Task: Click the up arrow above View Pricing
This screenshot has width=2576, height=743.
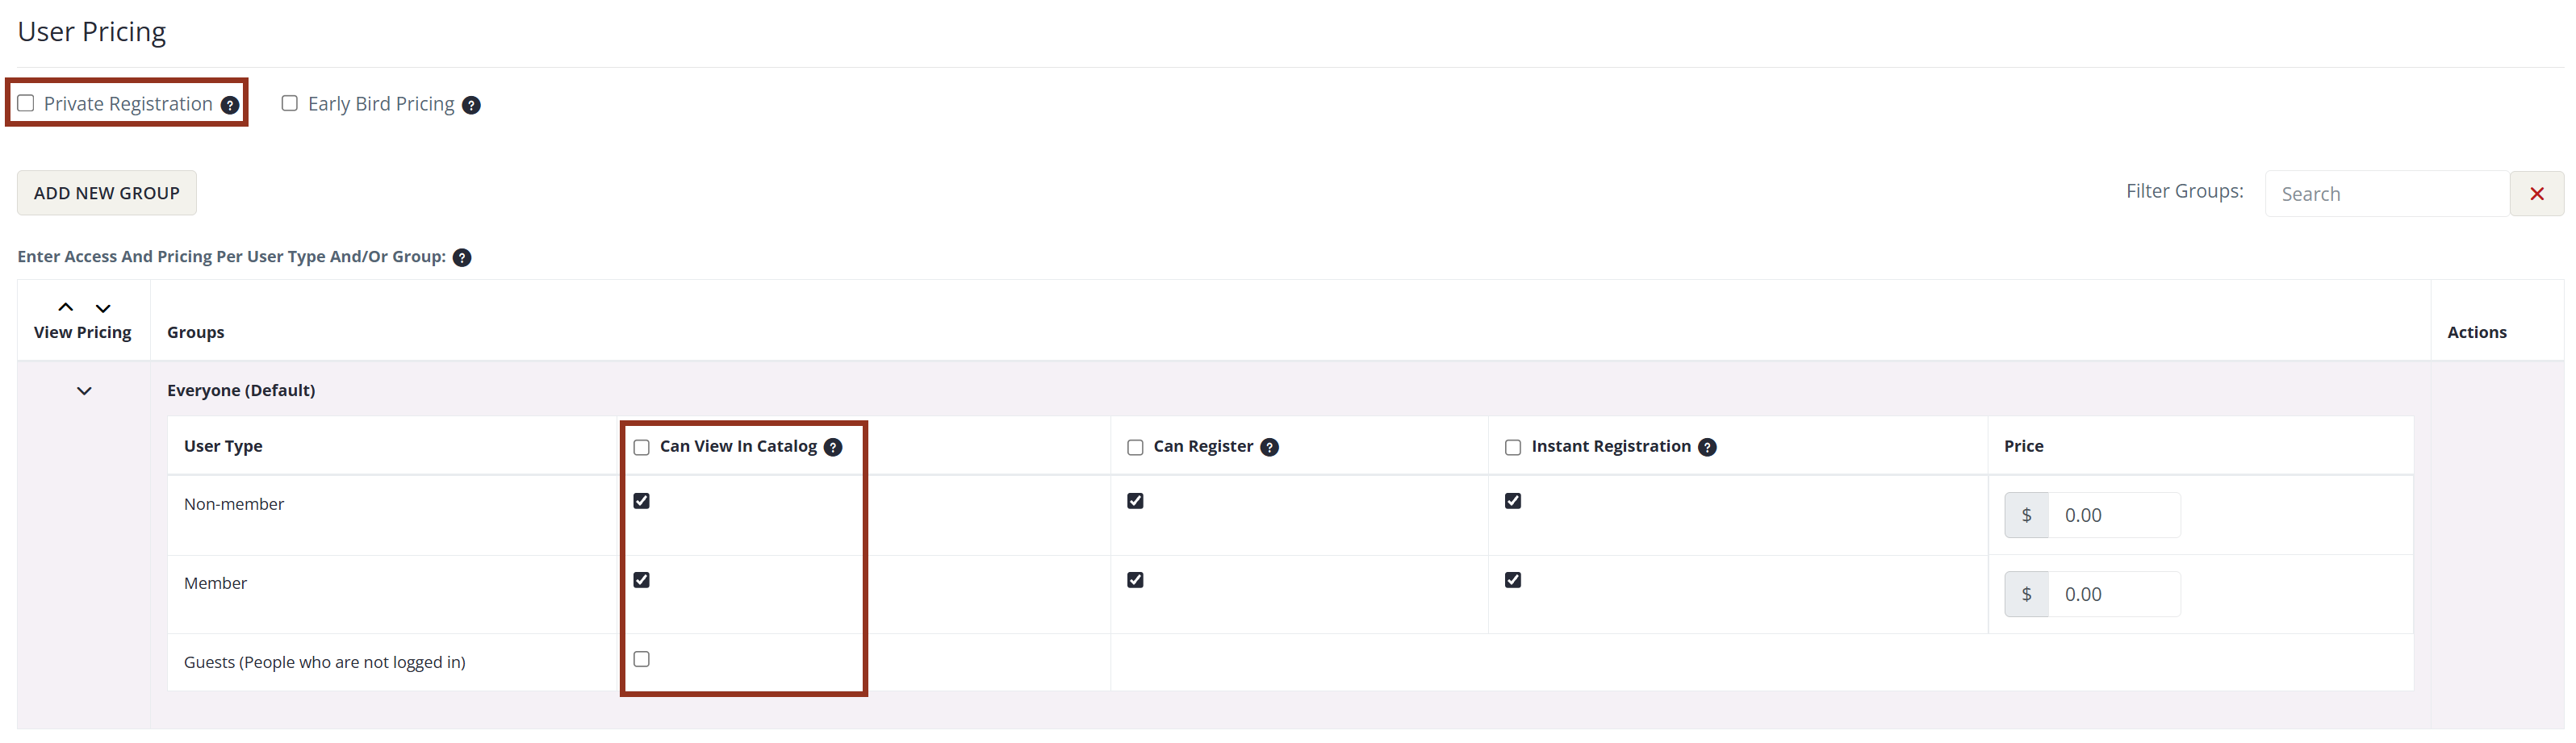Action: point(65,306)
